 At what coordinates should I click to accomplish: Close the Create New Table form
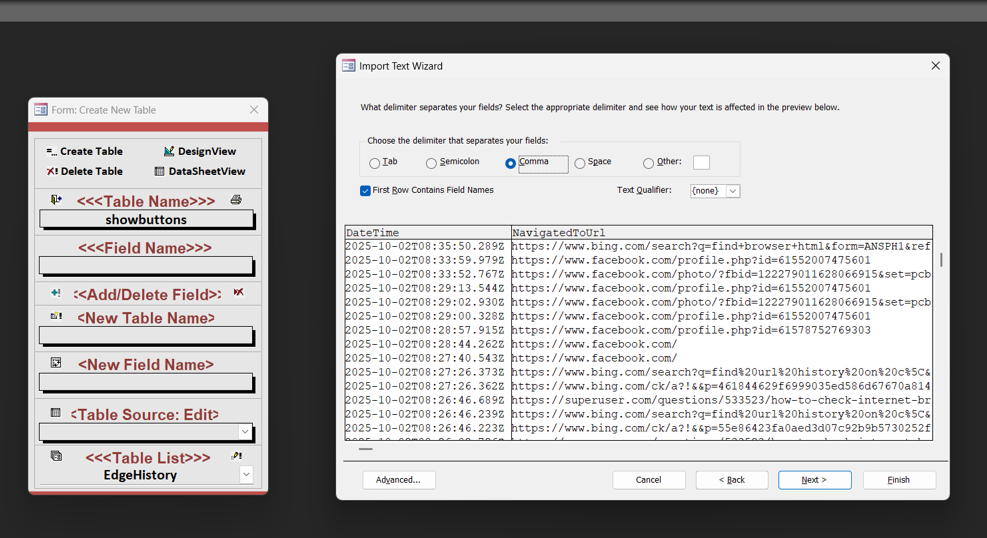click(254, 109)
